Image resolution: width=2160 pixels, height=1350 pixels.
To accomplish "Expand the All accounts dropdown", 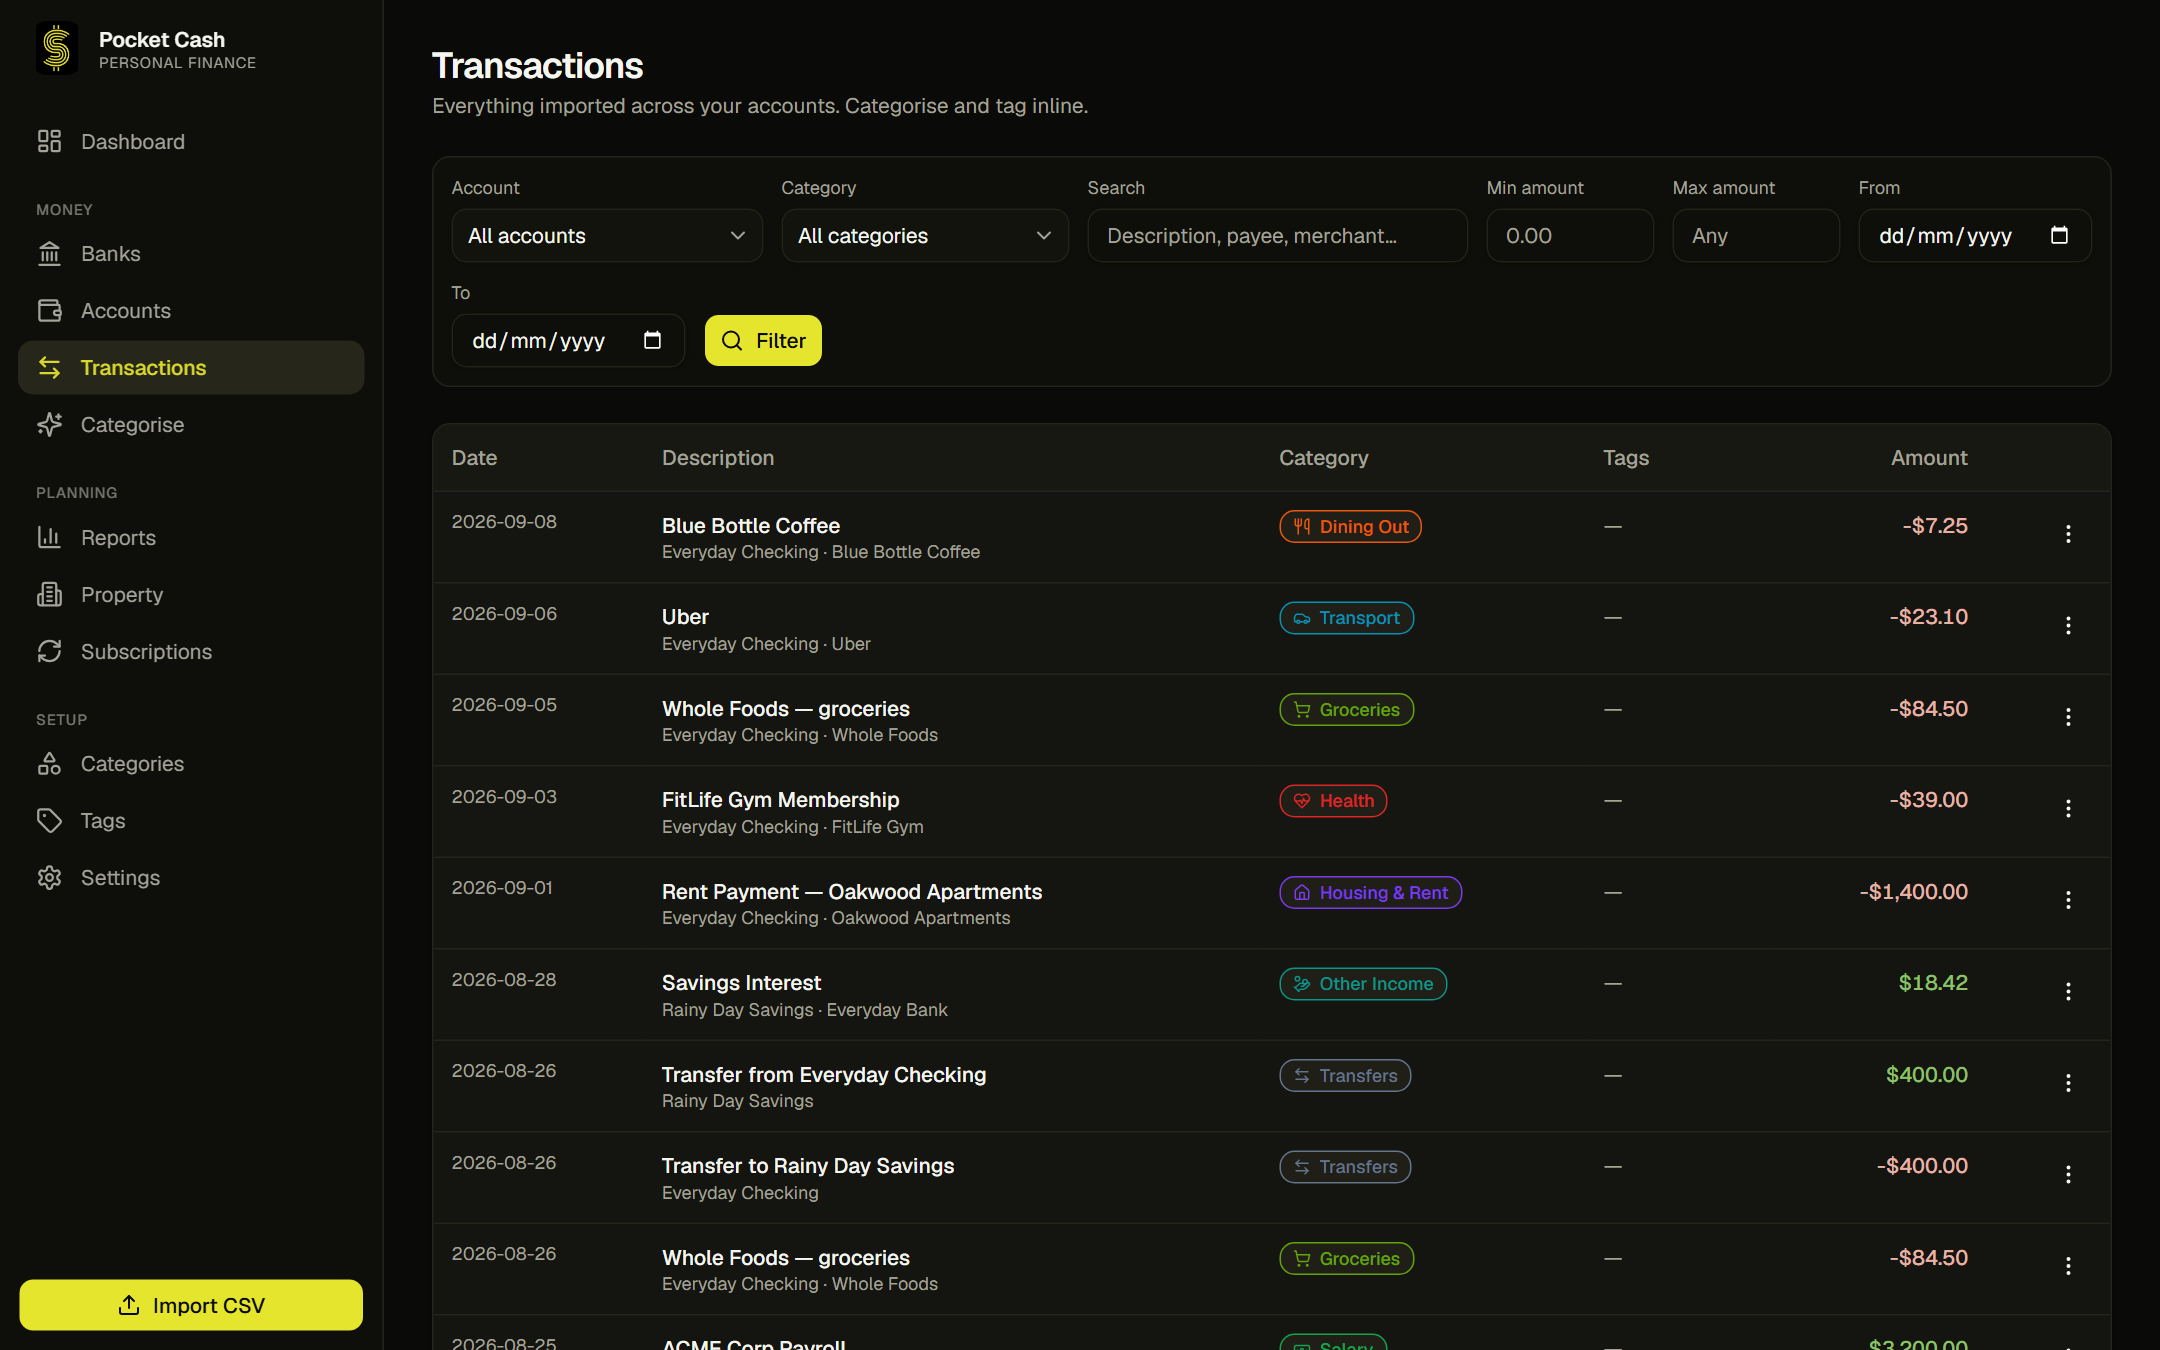I will pyautogui.click(x=607, y=236).
